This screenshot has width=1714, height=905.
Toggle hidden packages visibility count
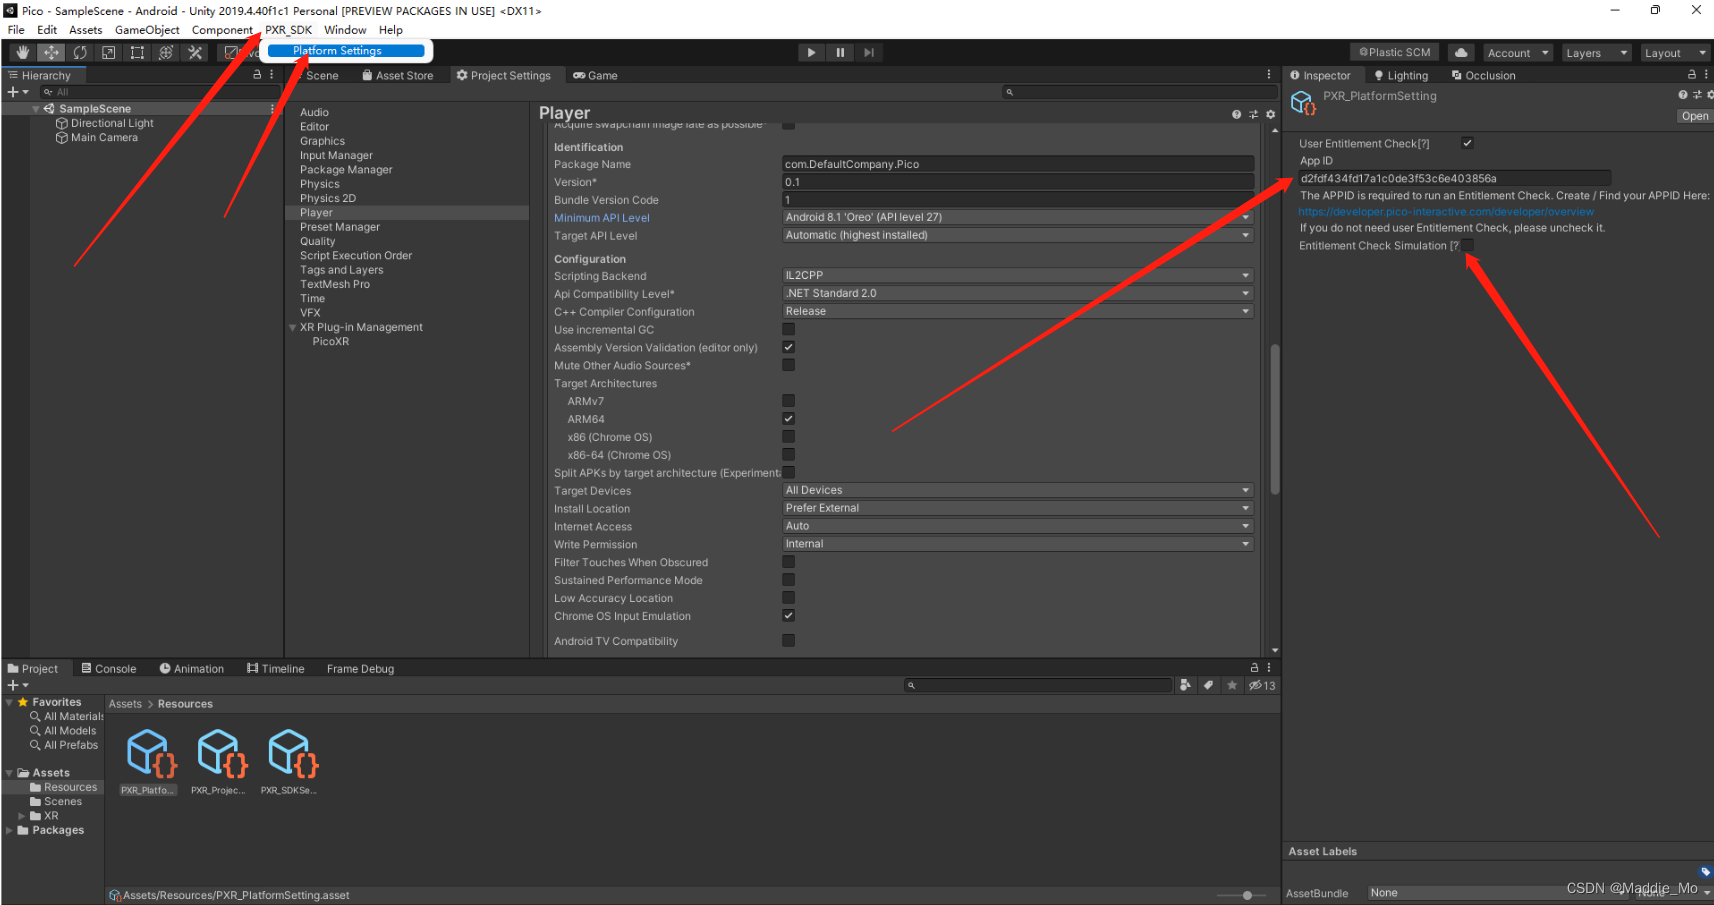pyautogui.click(x=1262, y=685)
